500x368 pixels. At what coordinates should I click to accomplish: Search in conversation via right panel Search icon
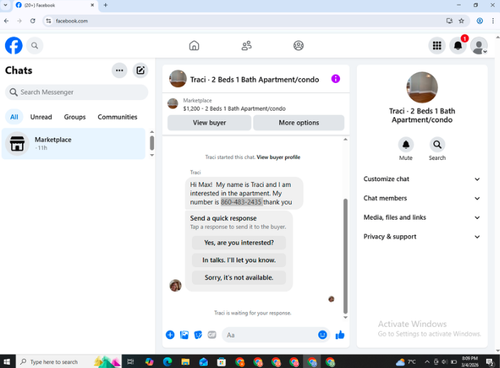click(437, 145)
